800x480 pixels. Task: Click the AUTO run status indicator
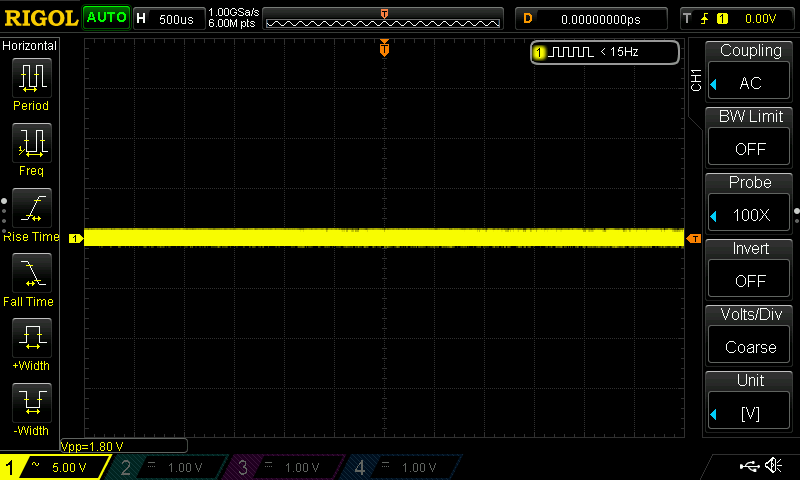pos(106,18)
